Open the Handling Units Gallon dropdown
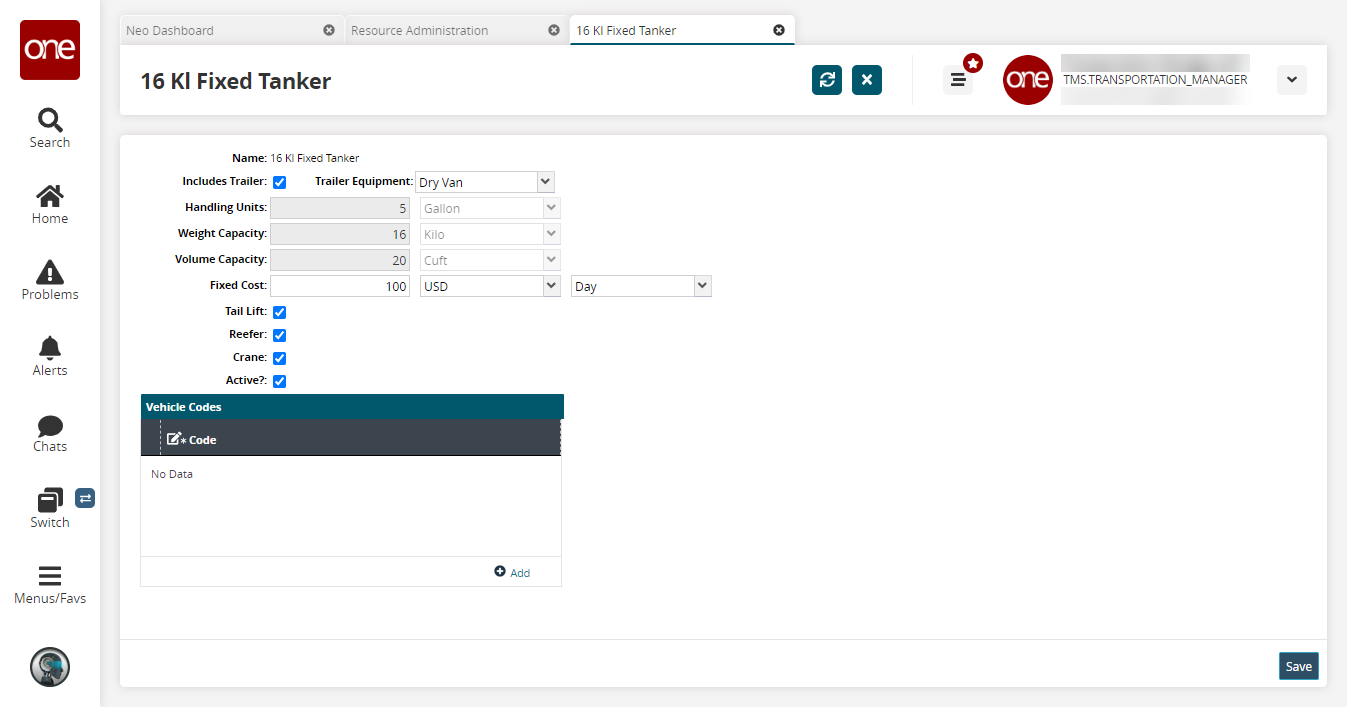 [491, 208]
